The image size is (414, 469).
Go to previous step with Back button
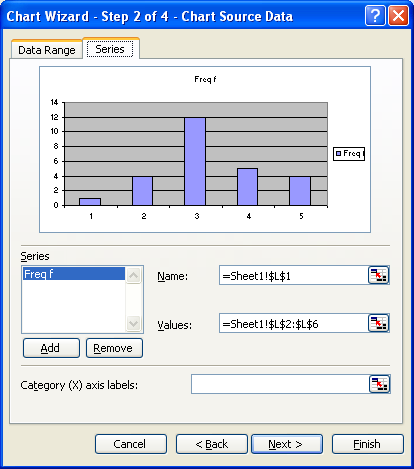click(212, 444)
